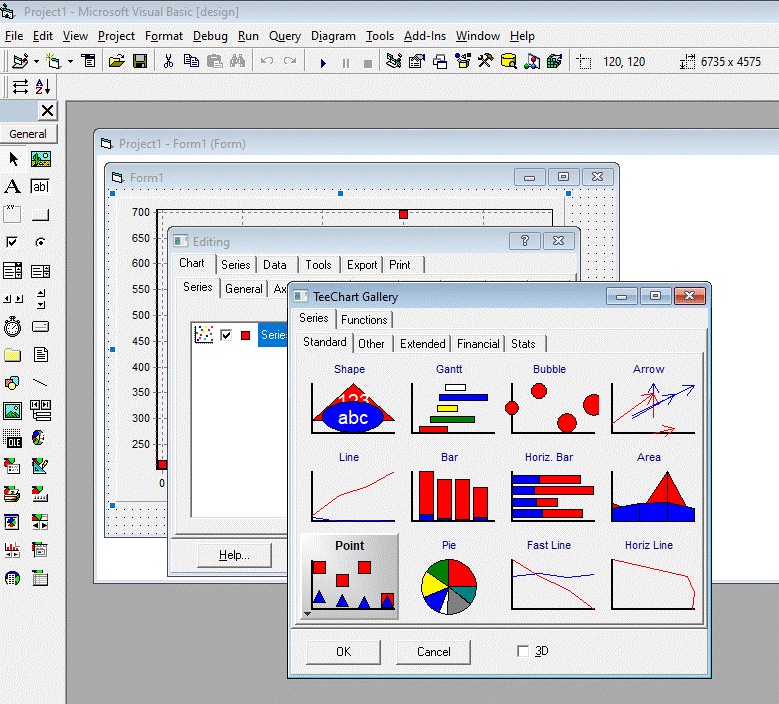Open the Tools tab in Editing dialog
The height and width of the screenshot is (704, 779).
click(318, 265)
